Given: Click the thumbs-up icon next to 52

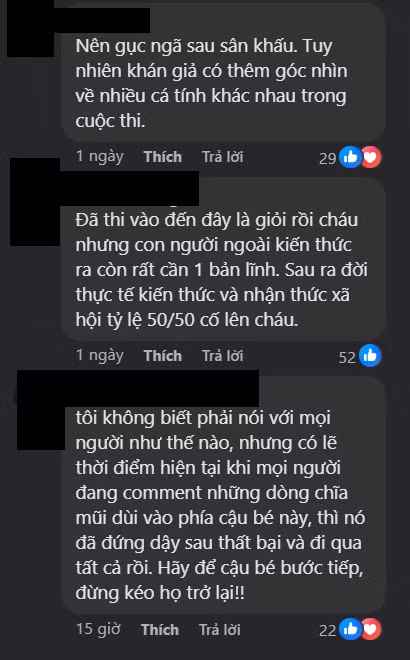Looking at the screenshot, I should 370,356.
